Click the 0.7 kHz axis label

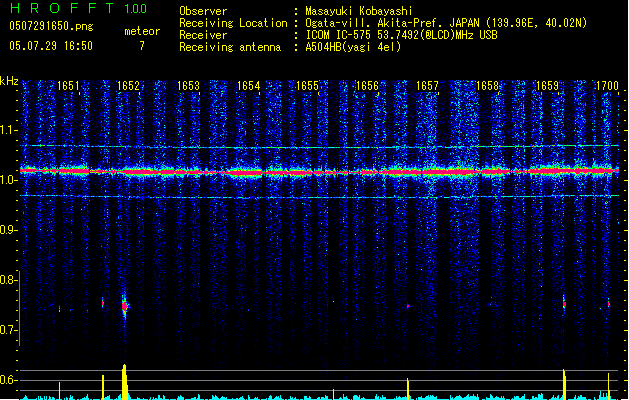[x=8, y=330]
